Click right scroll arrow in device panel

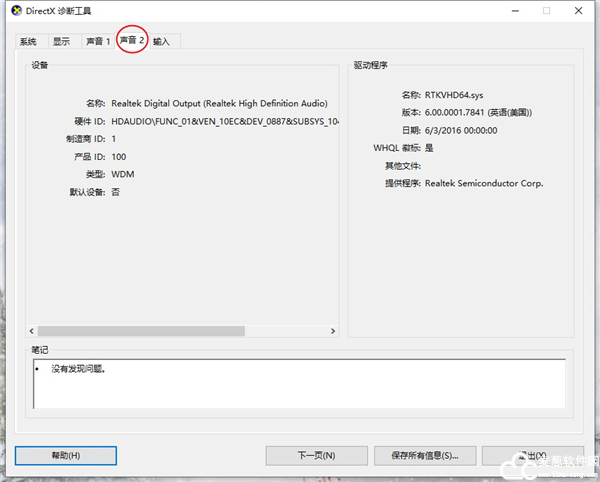333,331
